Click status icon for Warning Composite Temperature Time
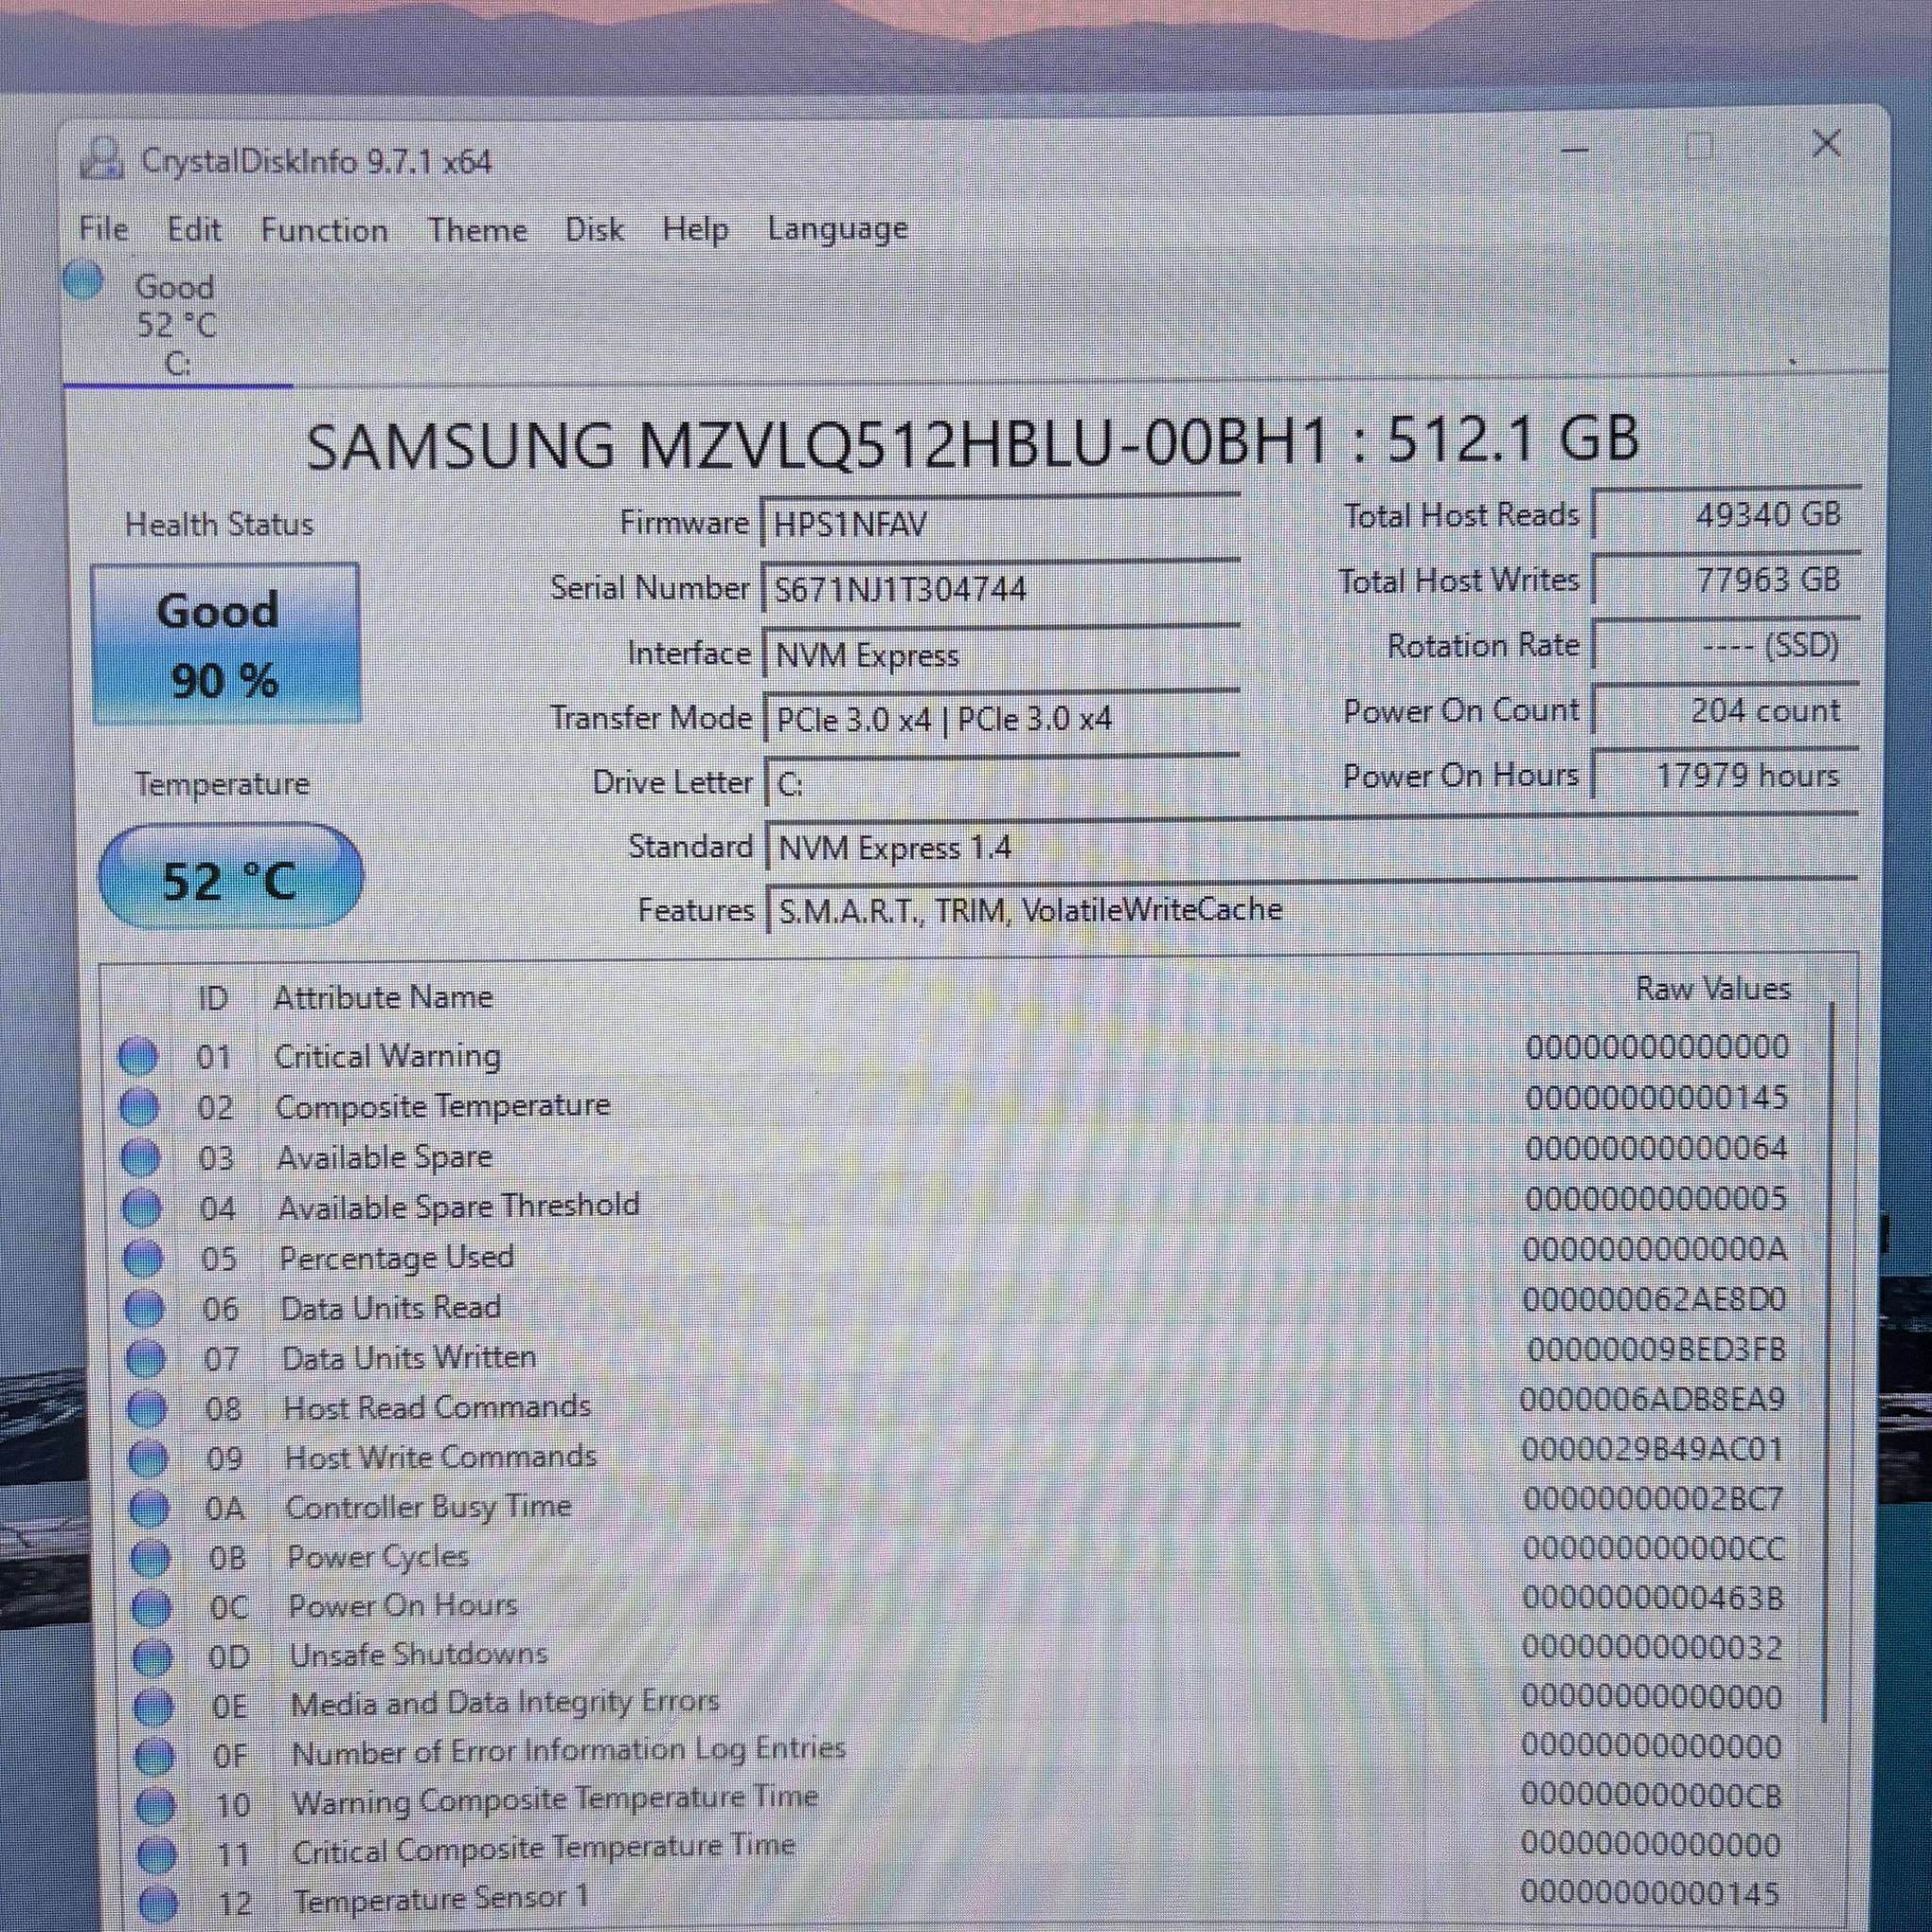The height and width of the screenshot is (1932, 1932). click(x=155, y=1806)
